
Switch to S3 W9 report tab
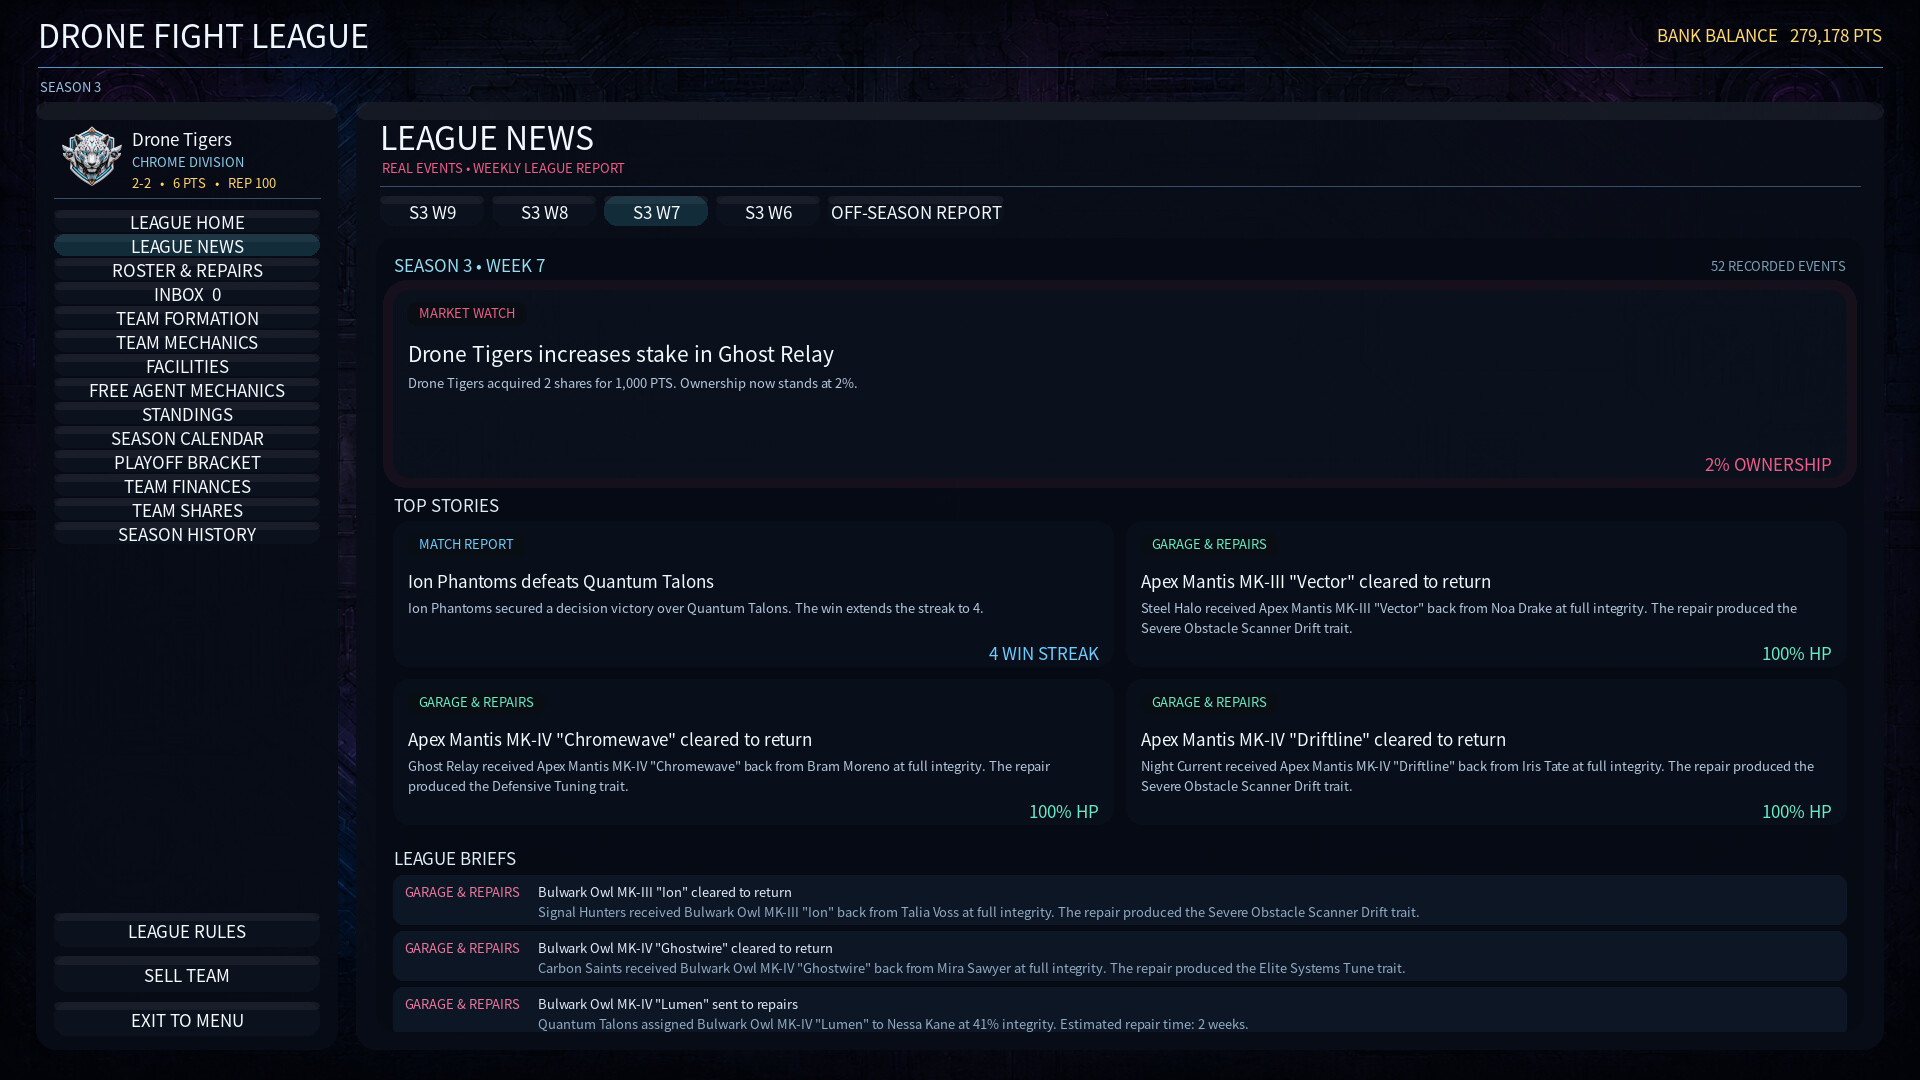click(x=432, y=212)
